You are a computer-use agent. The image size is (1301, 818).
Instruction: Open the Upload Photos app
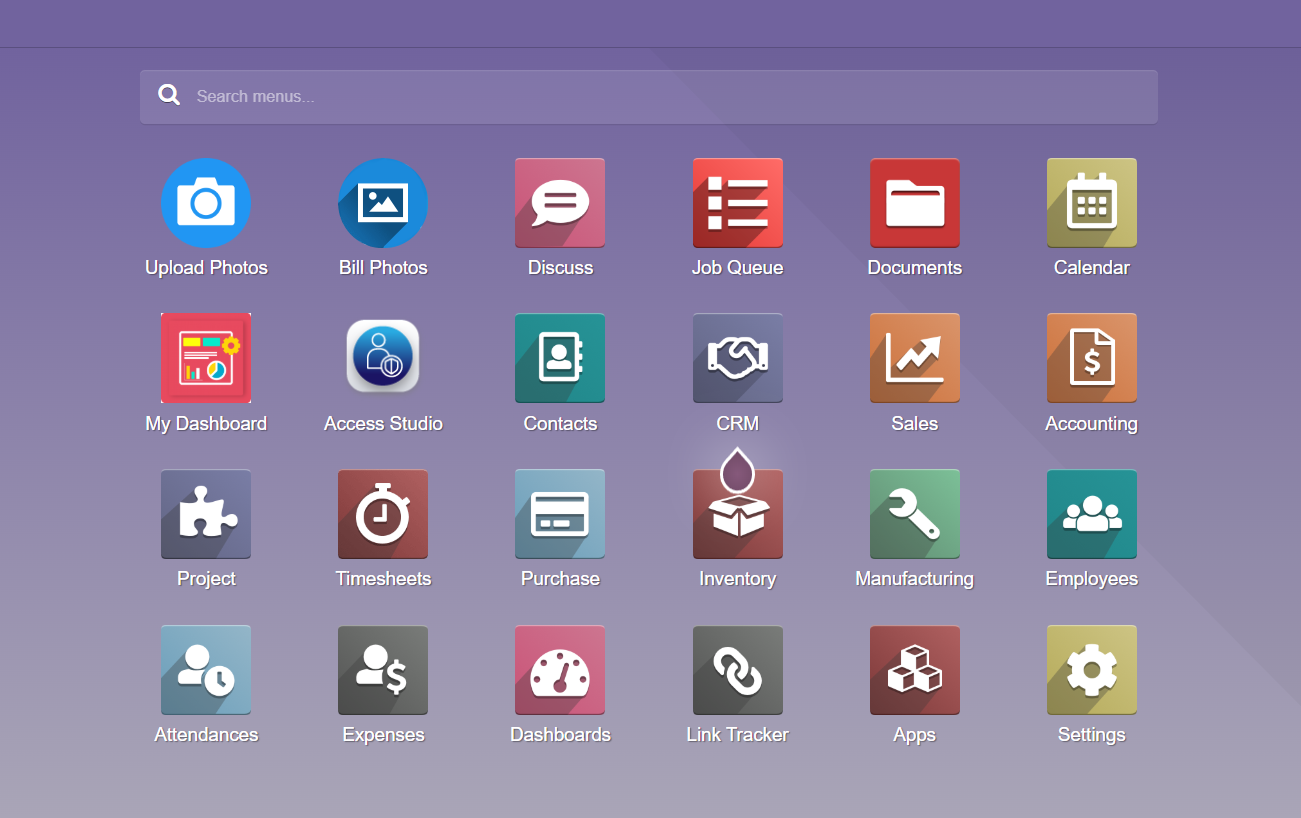[x=206, y=203]
